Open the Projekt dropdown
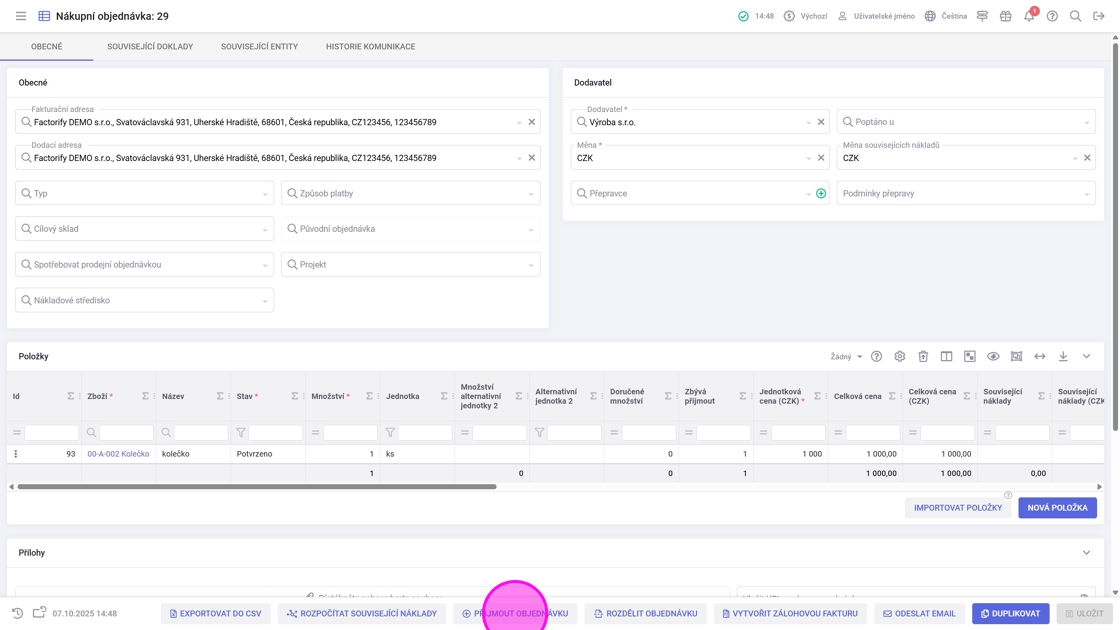This screenshot has width=1120, height=630. 411,264
